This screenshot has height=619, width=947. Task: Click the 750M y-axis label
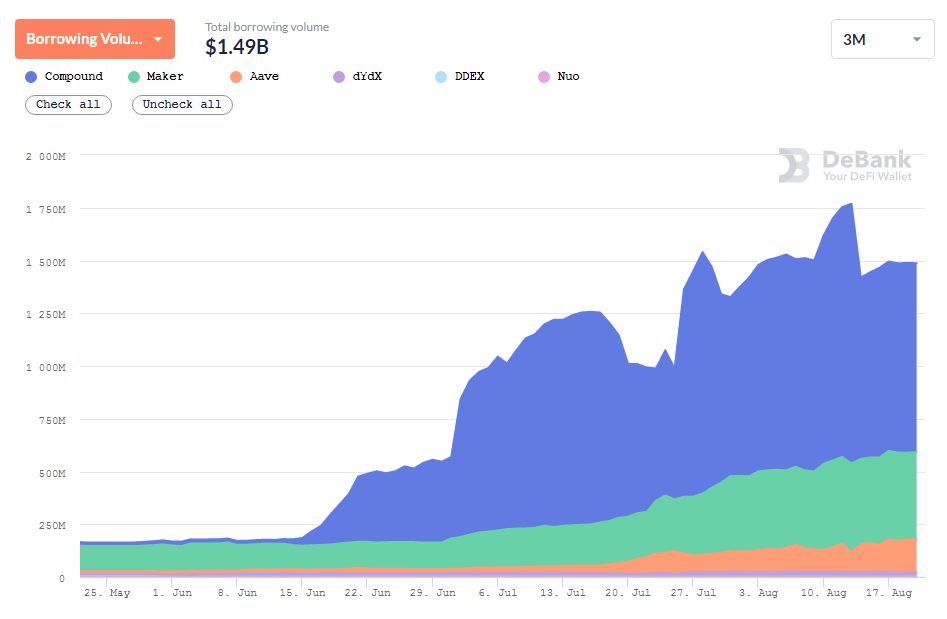click(53, 420)
